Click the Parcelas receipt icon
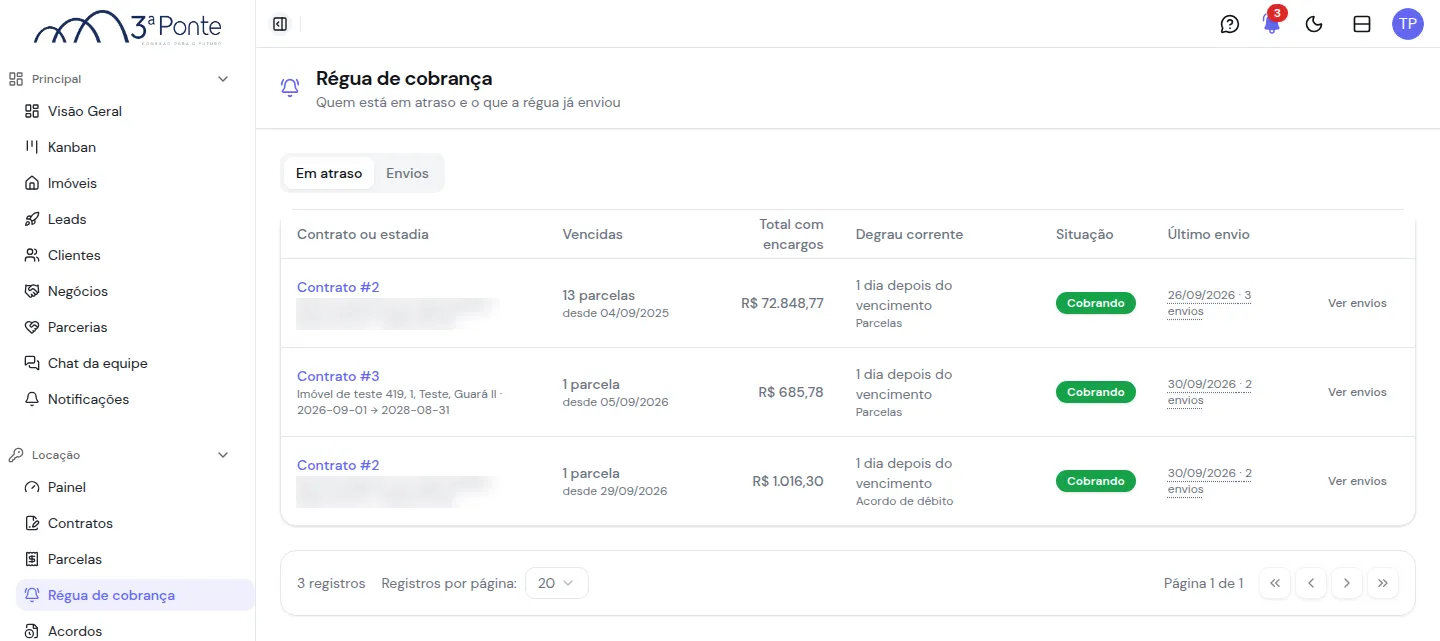The image size is (1440, 641). click(32, 559)
